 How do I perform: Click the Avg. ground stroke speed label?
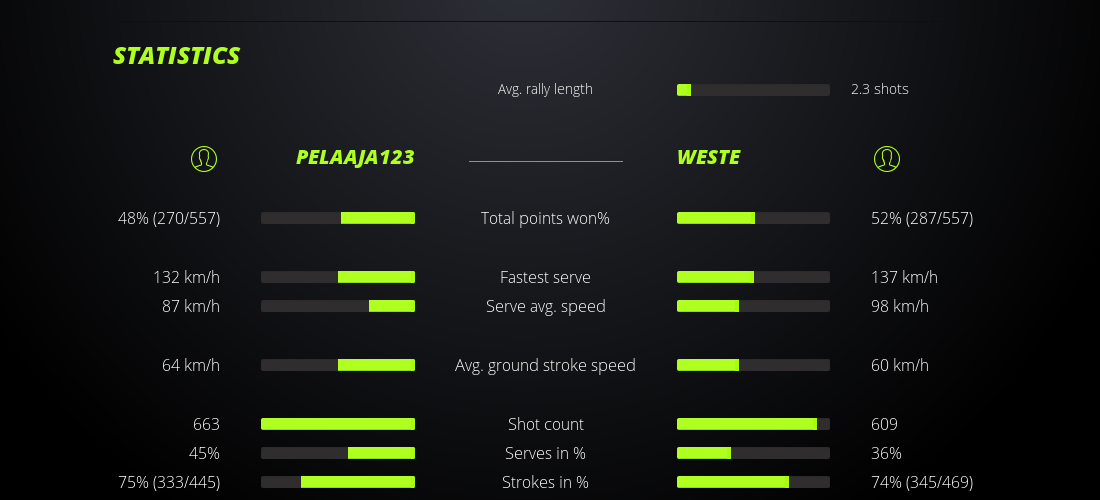(x=545, y=365)
